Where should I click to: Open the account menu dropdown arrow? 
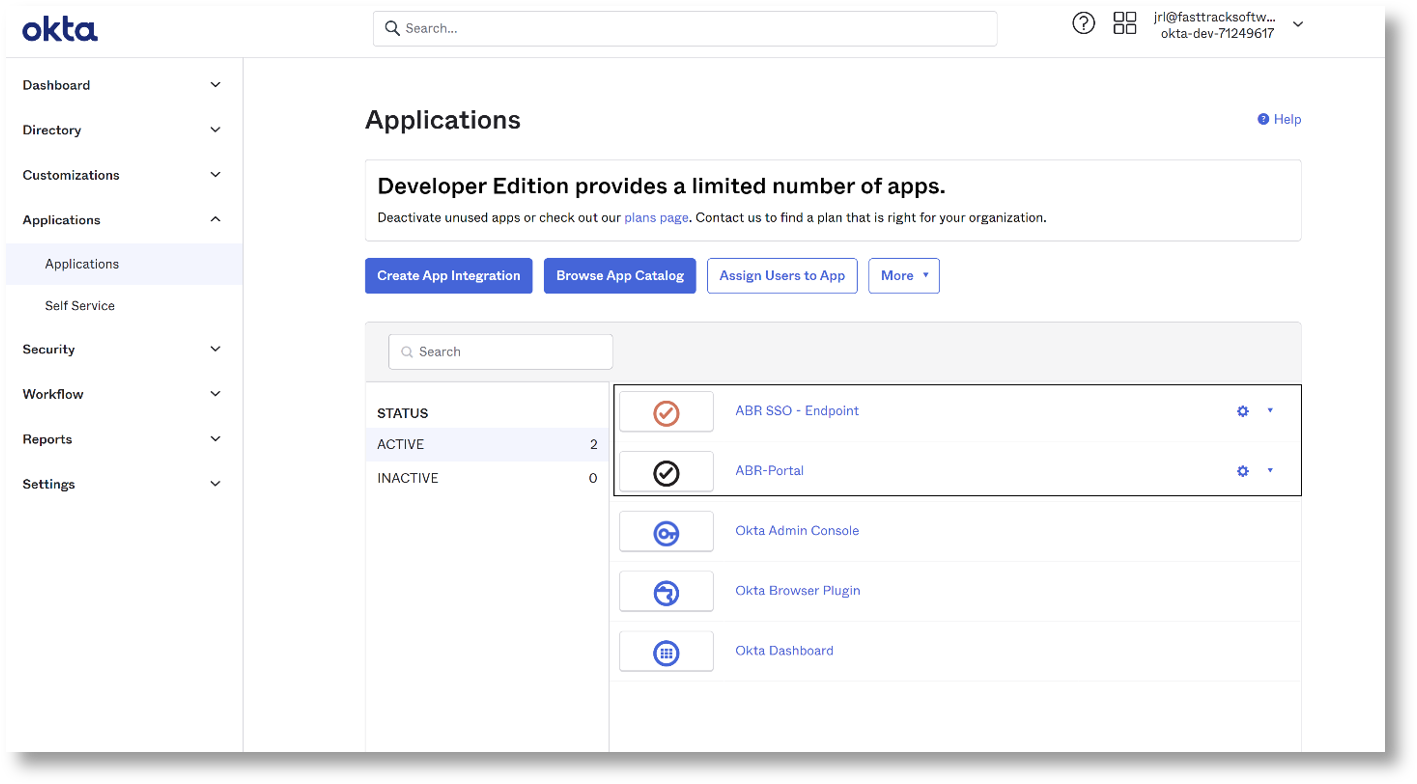point(1298,24)
